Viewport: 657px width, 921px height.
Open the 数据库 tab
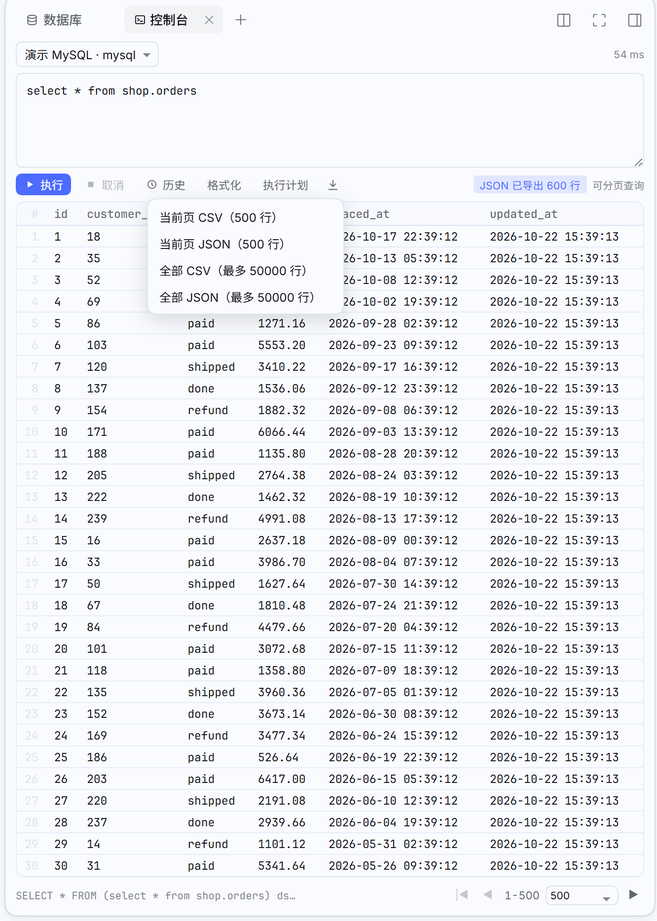pyautogui.click(x=55, y=20)
